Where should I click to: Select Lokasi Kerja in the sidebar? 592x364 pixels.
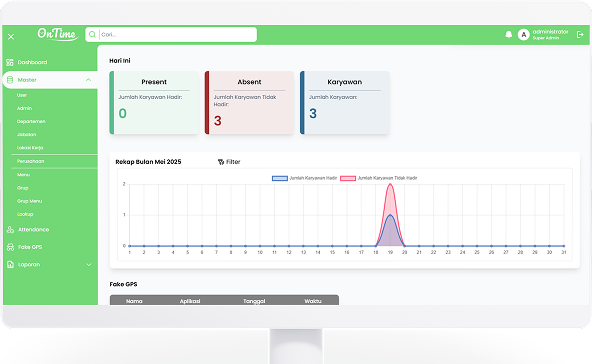click(x=30, y=148)
